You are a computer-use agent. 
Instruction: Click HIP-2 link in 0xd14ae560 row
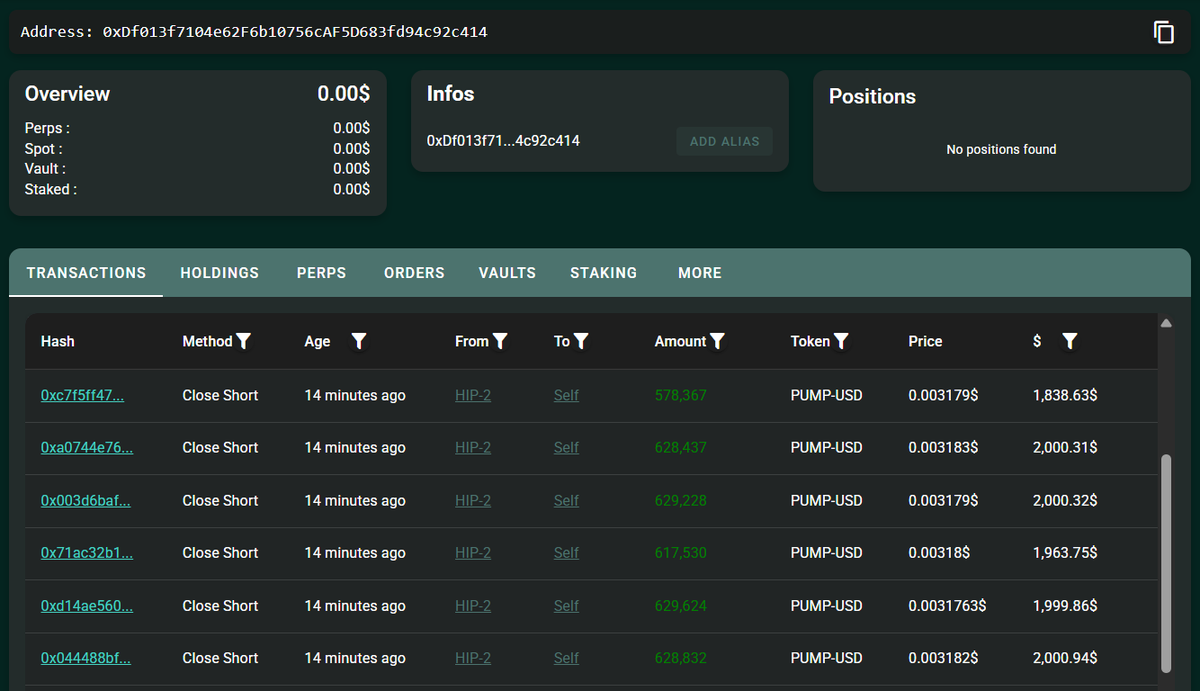click(x=473, y=605)
